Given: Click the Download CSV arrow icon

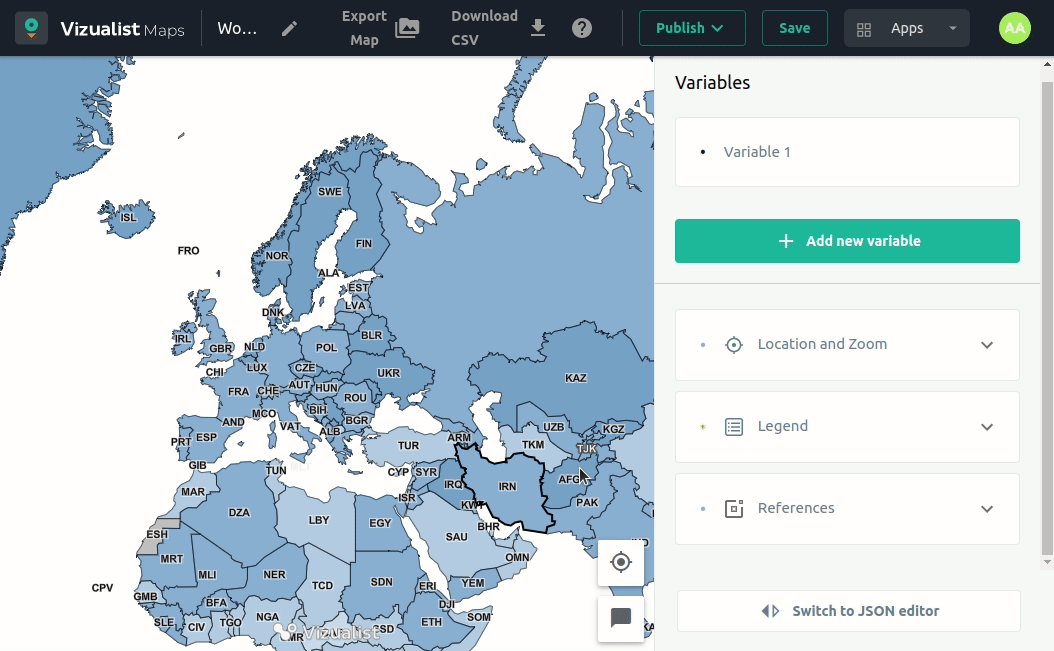Looking at the screenshot, I should click(538, 28).
